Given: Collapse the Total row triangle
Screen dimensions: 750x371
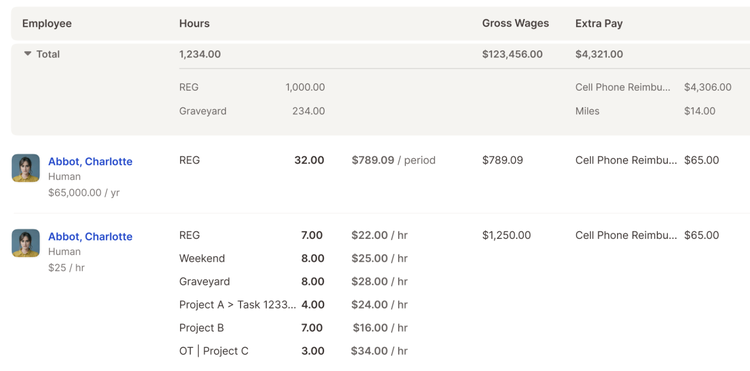Looking at the screenshot, I should (28, 54).
